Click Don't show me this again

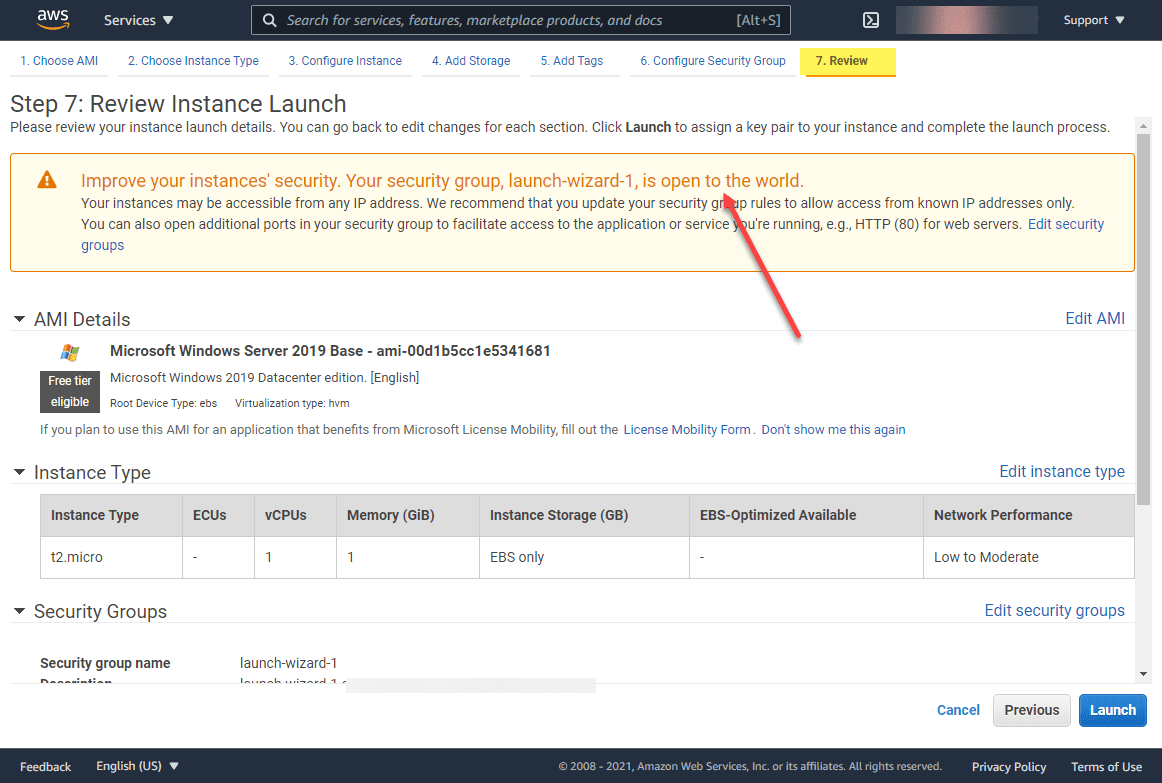point(833,430)
